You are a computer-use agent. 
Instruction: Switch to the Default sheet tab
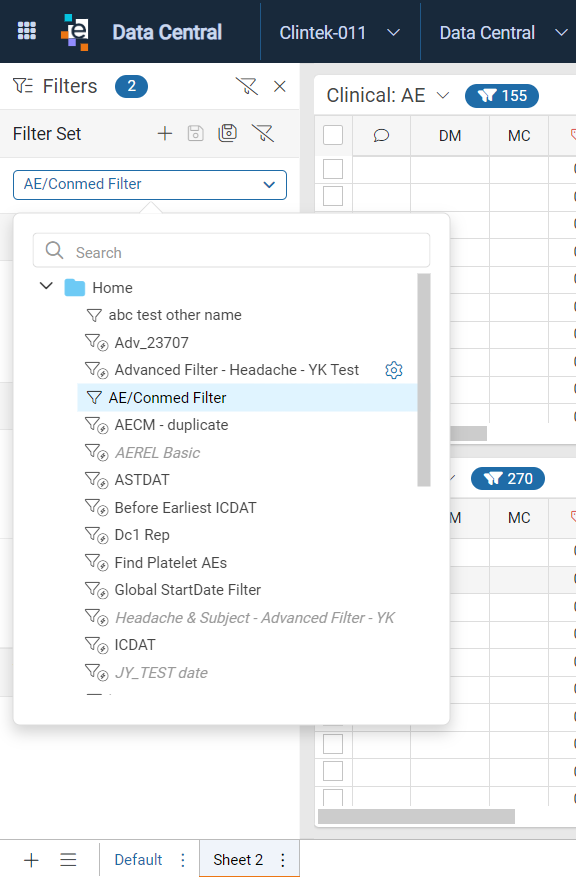(138, 860)
